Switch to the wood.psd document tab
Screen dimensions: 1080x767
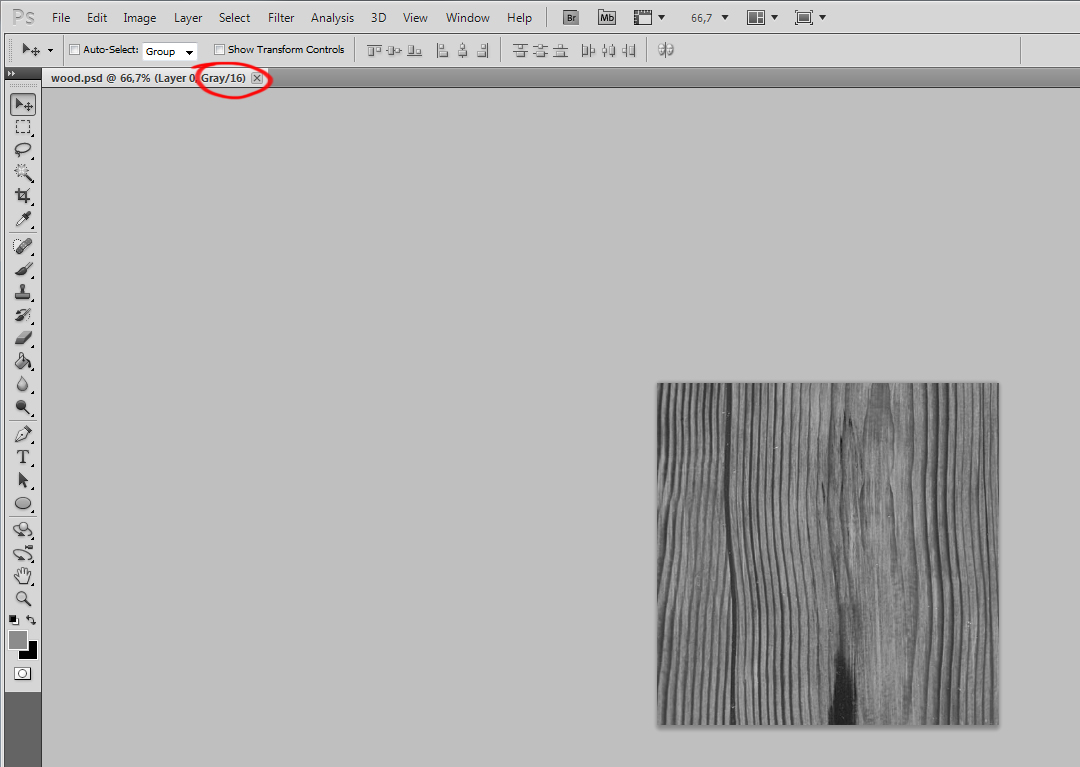pyautogui.click(x=148, y=78)
